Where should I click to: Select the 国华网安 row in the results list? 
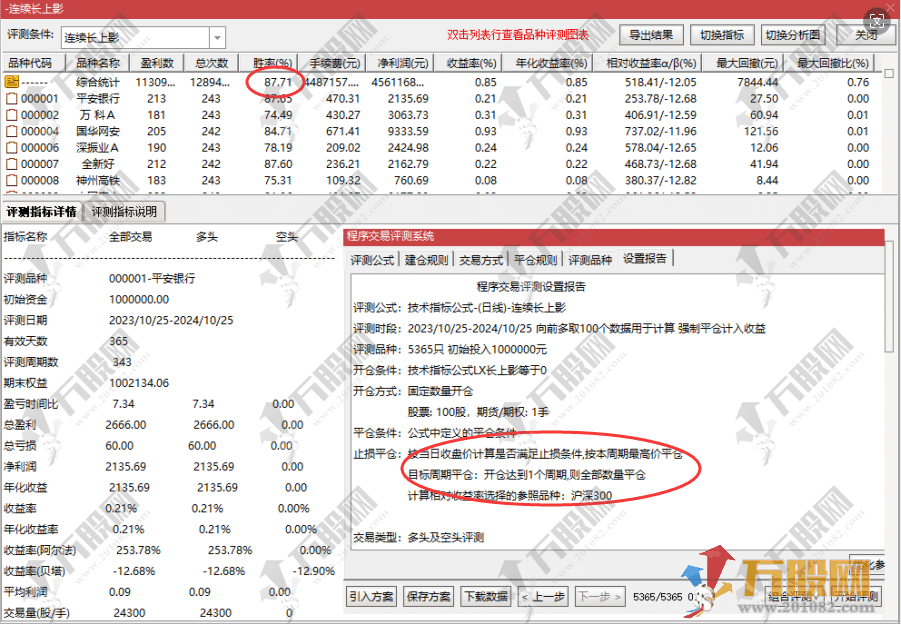point(100,131)
